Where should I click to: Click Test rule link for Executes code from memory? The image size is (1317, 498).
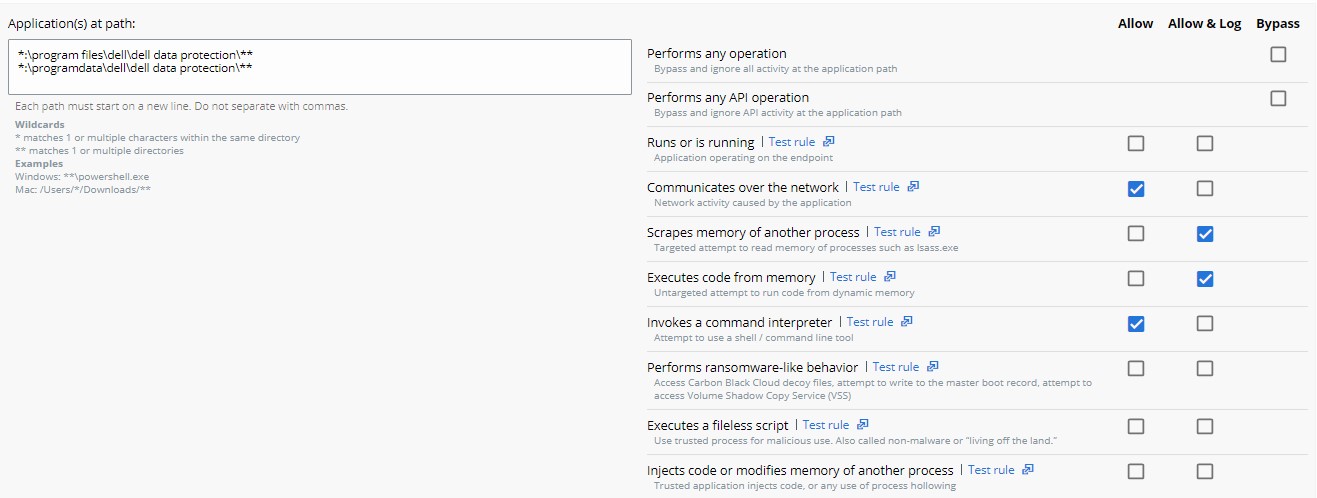pyautogui.click(x=853, y=277)
